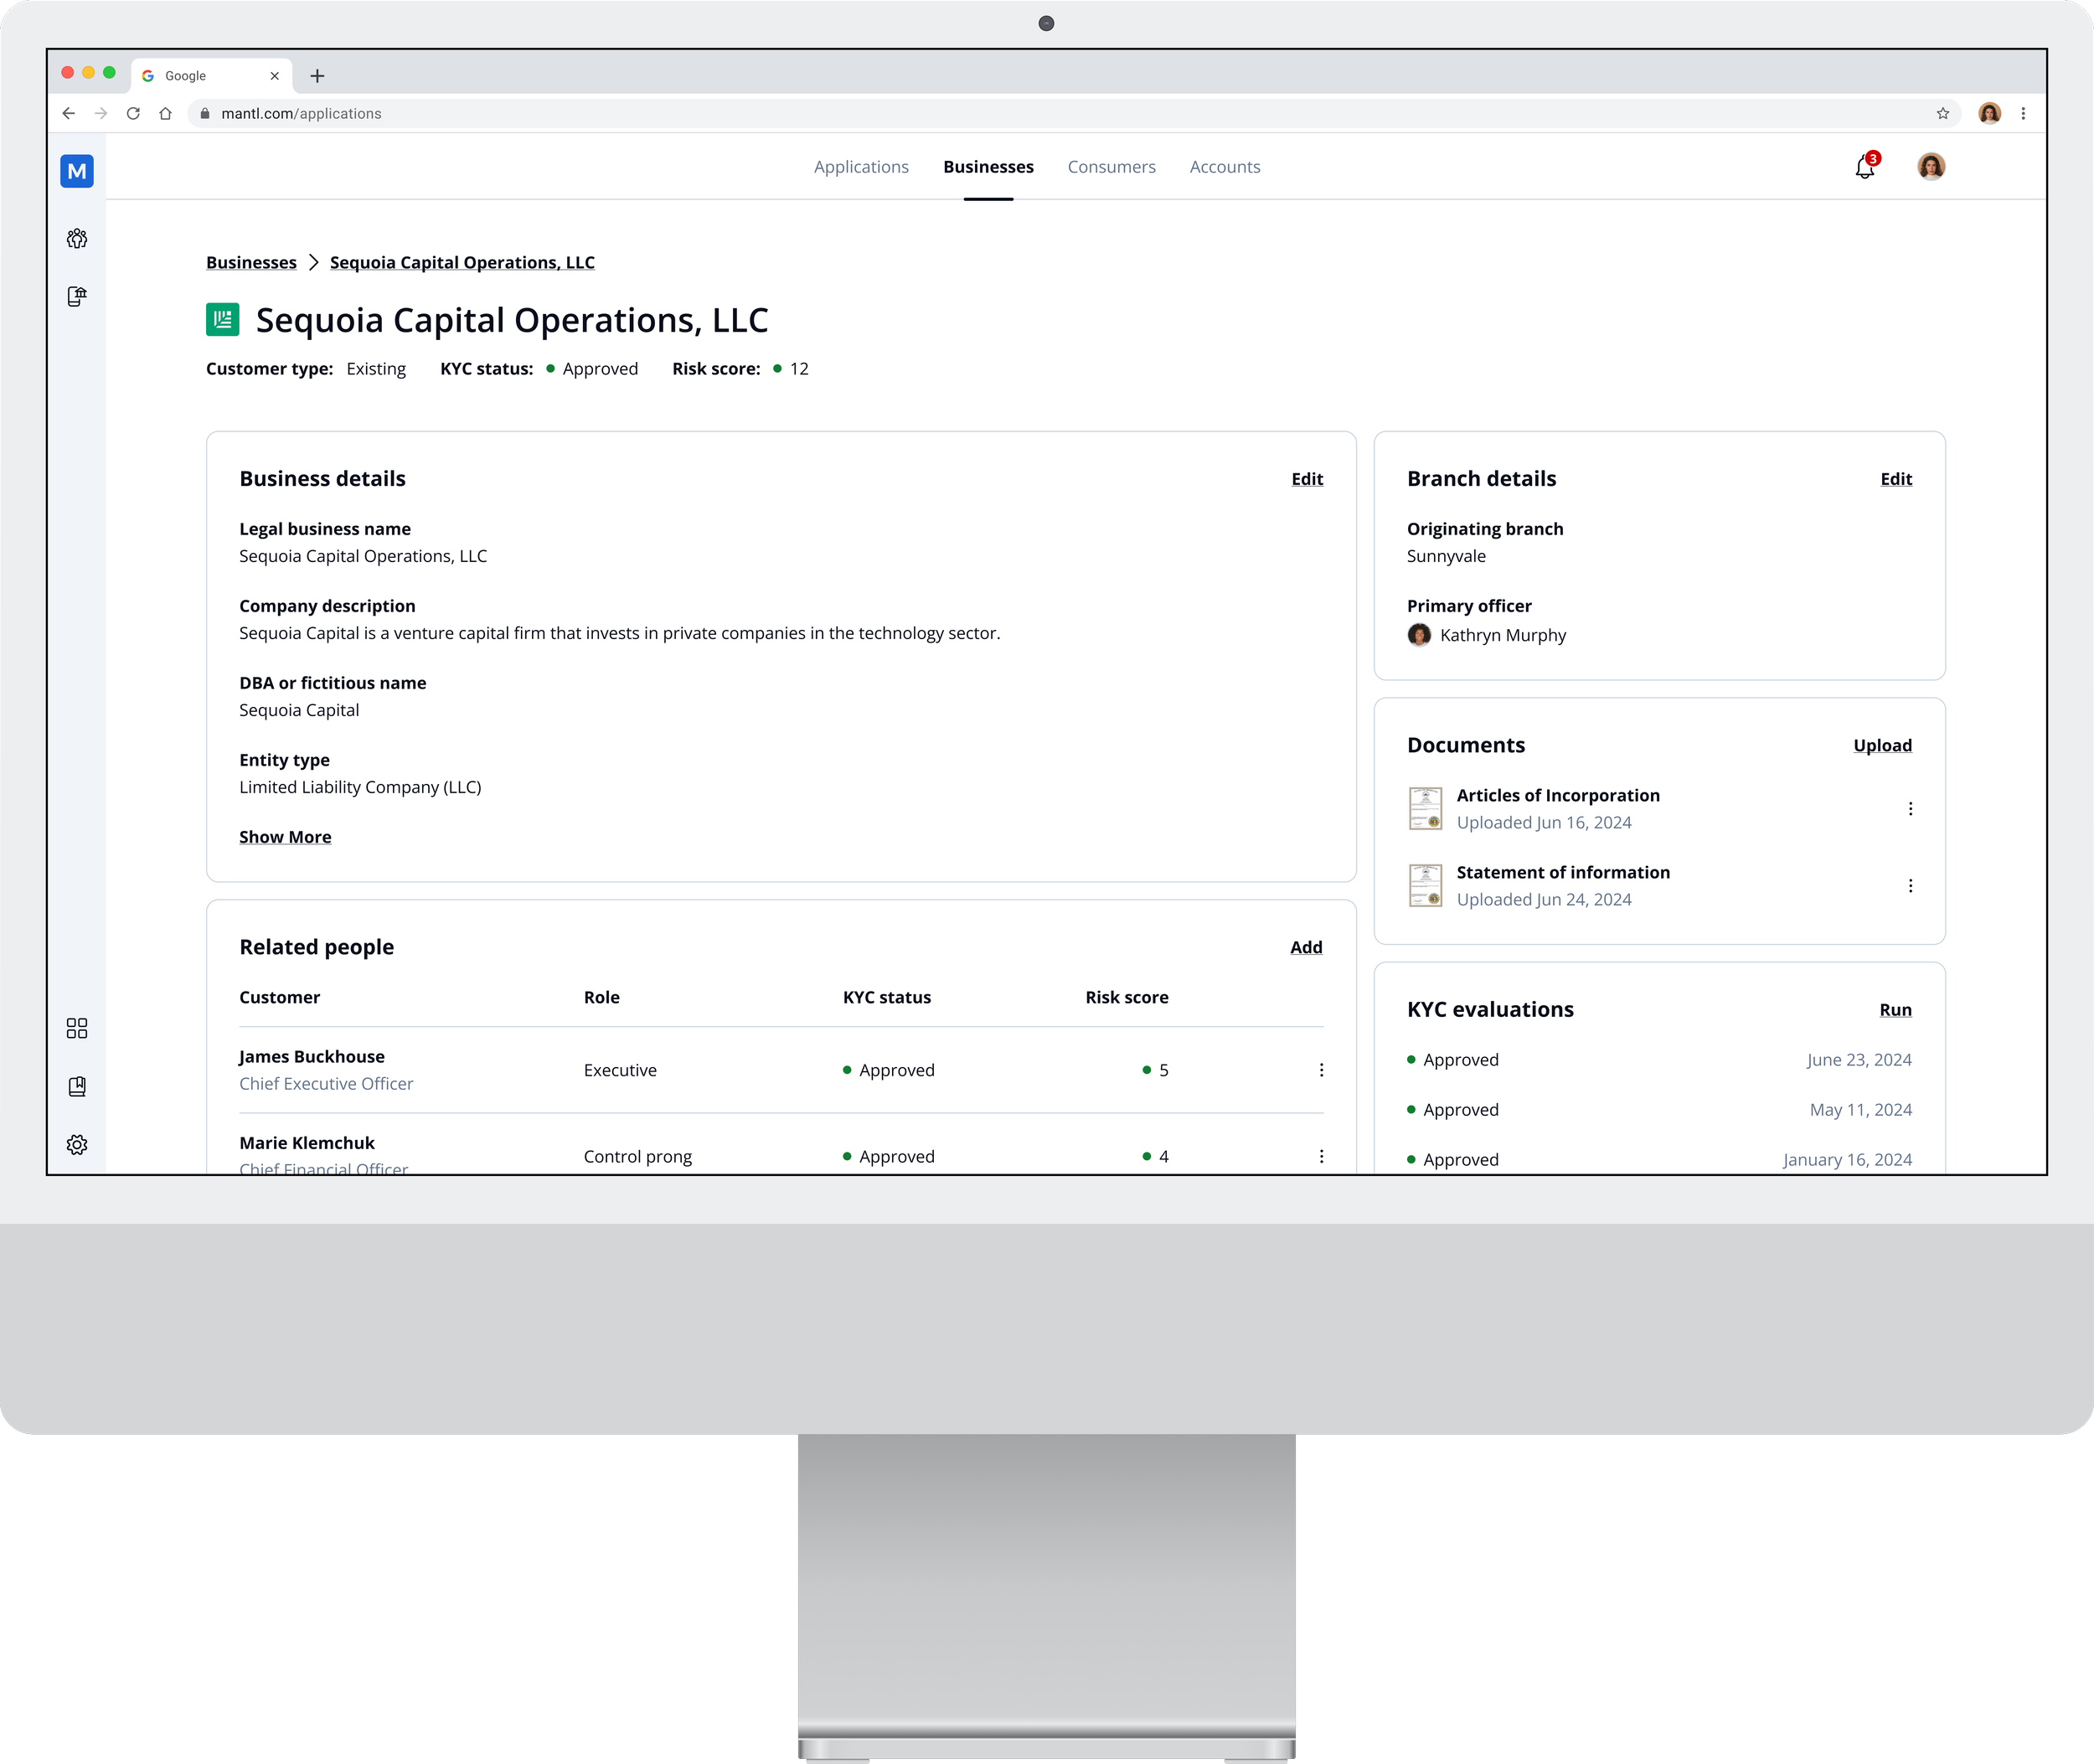The image size is (2094, 1764).
Task: Click the Articles of Incorporation title
Action: 1558,795
